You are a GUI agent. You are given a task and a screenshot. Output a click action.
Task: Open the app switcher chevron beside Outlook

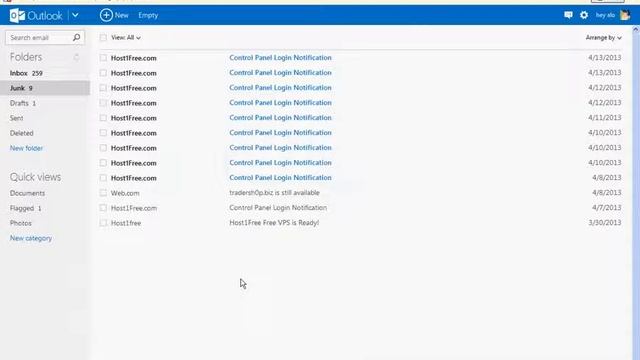coord(76,15)
